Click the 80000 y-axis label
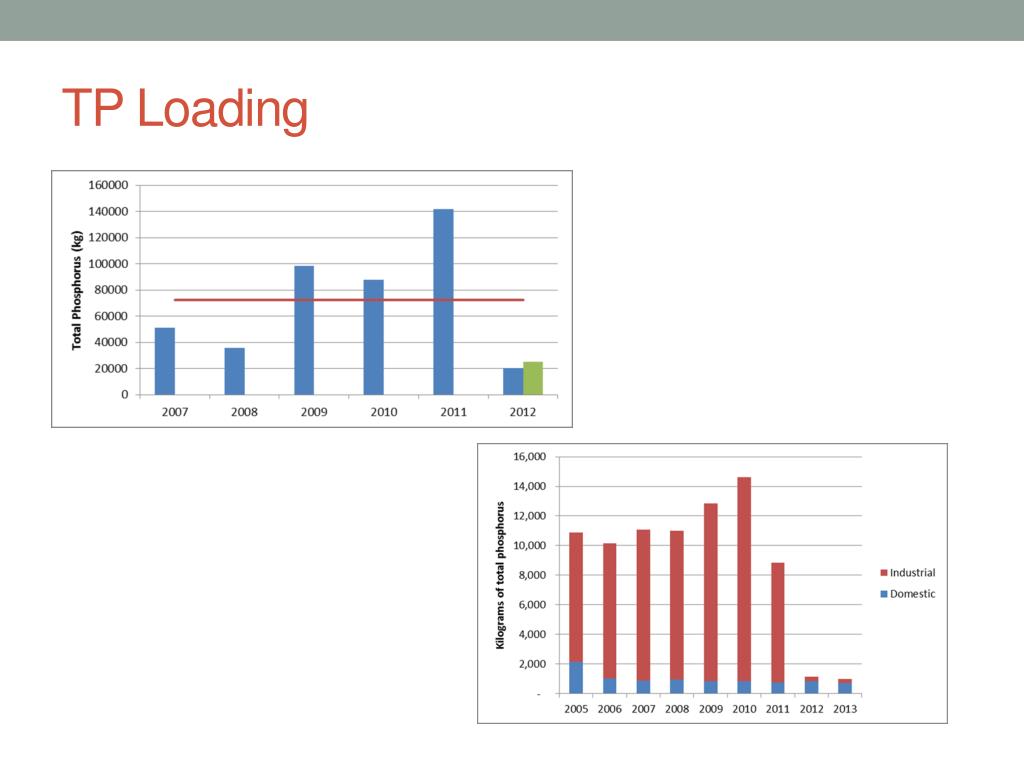 coord(111,290)
